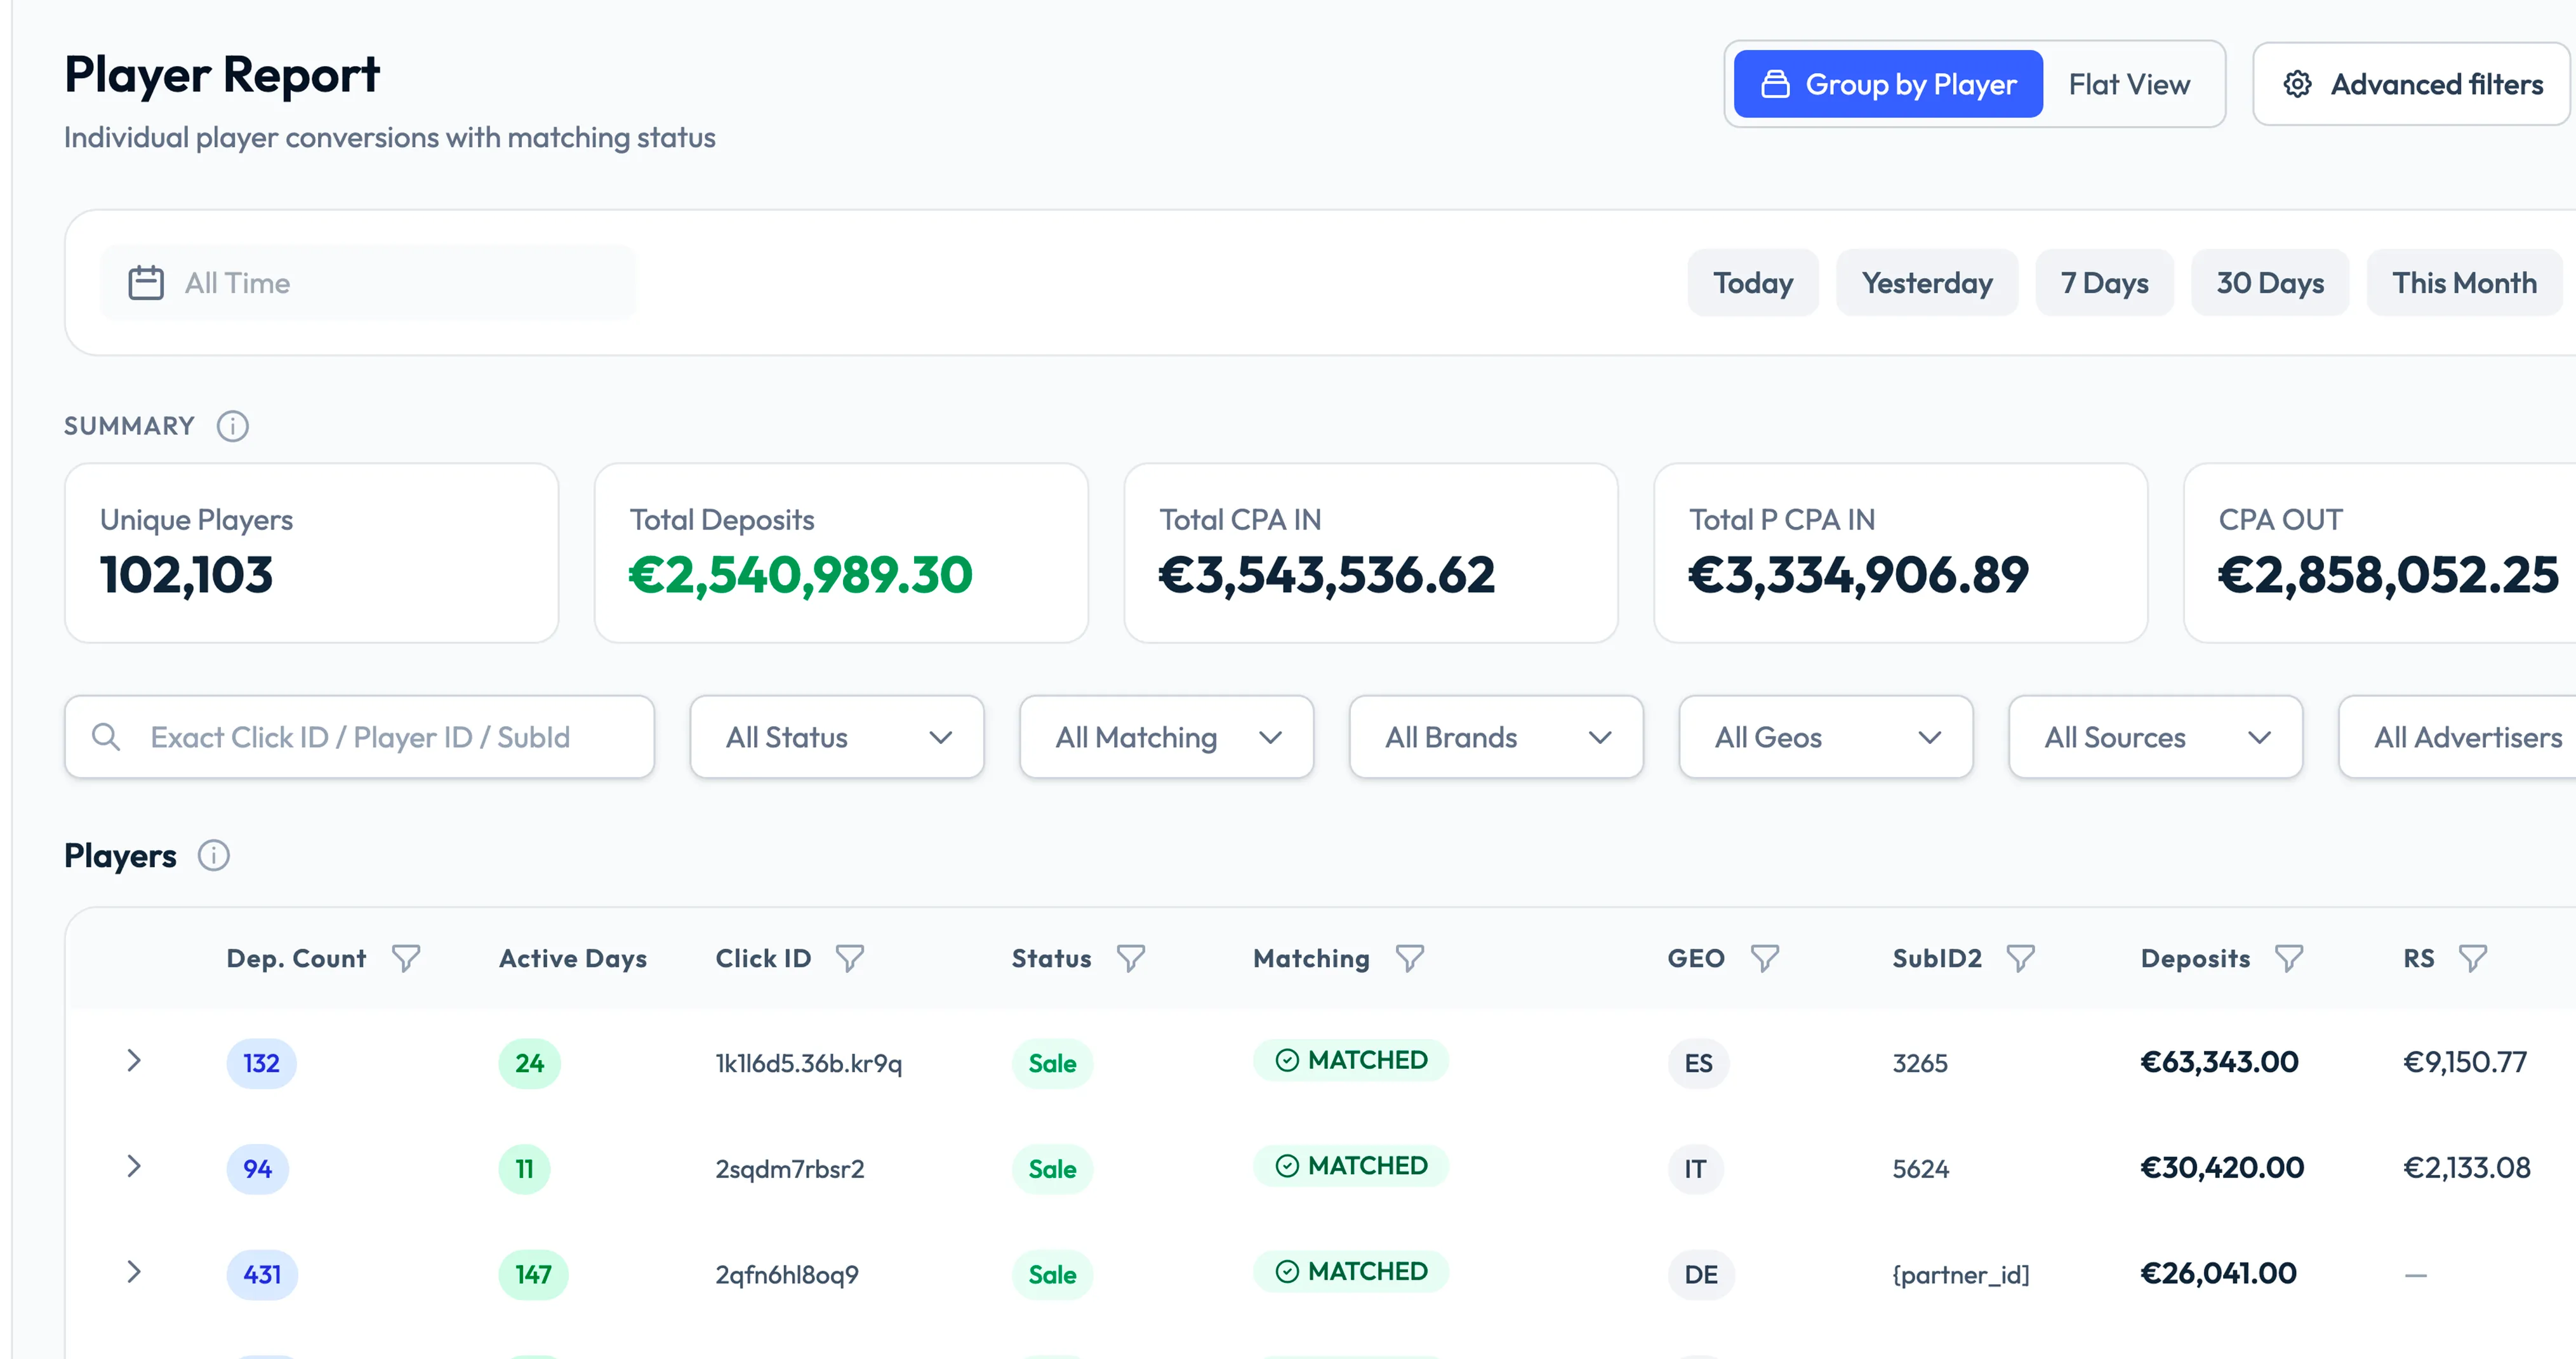Screen dimensions: 2576x1359
Task: Open the Click ID column filter
Action: 850,958
